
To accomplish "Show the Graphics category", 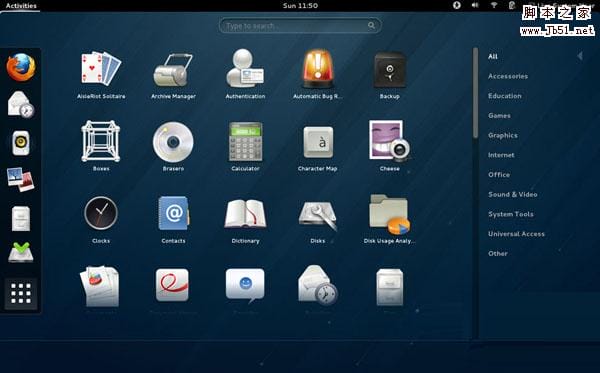I will [x=503, y=135].
